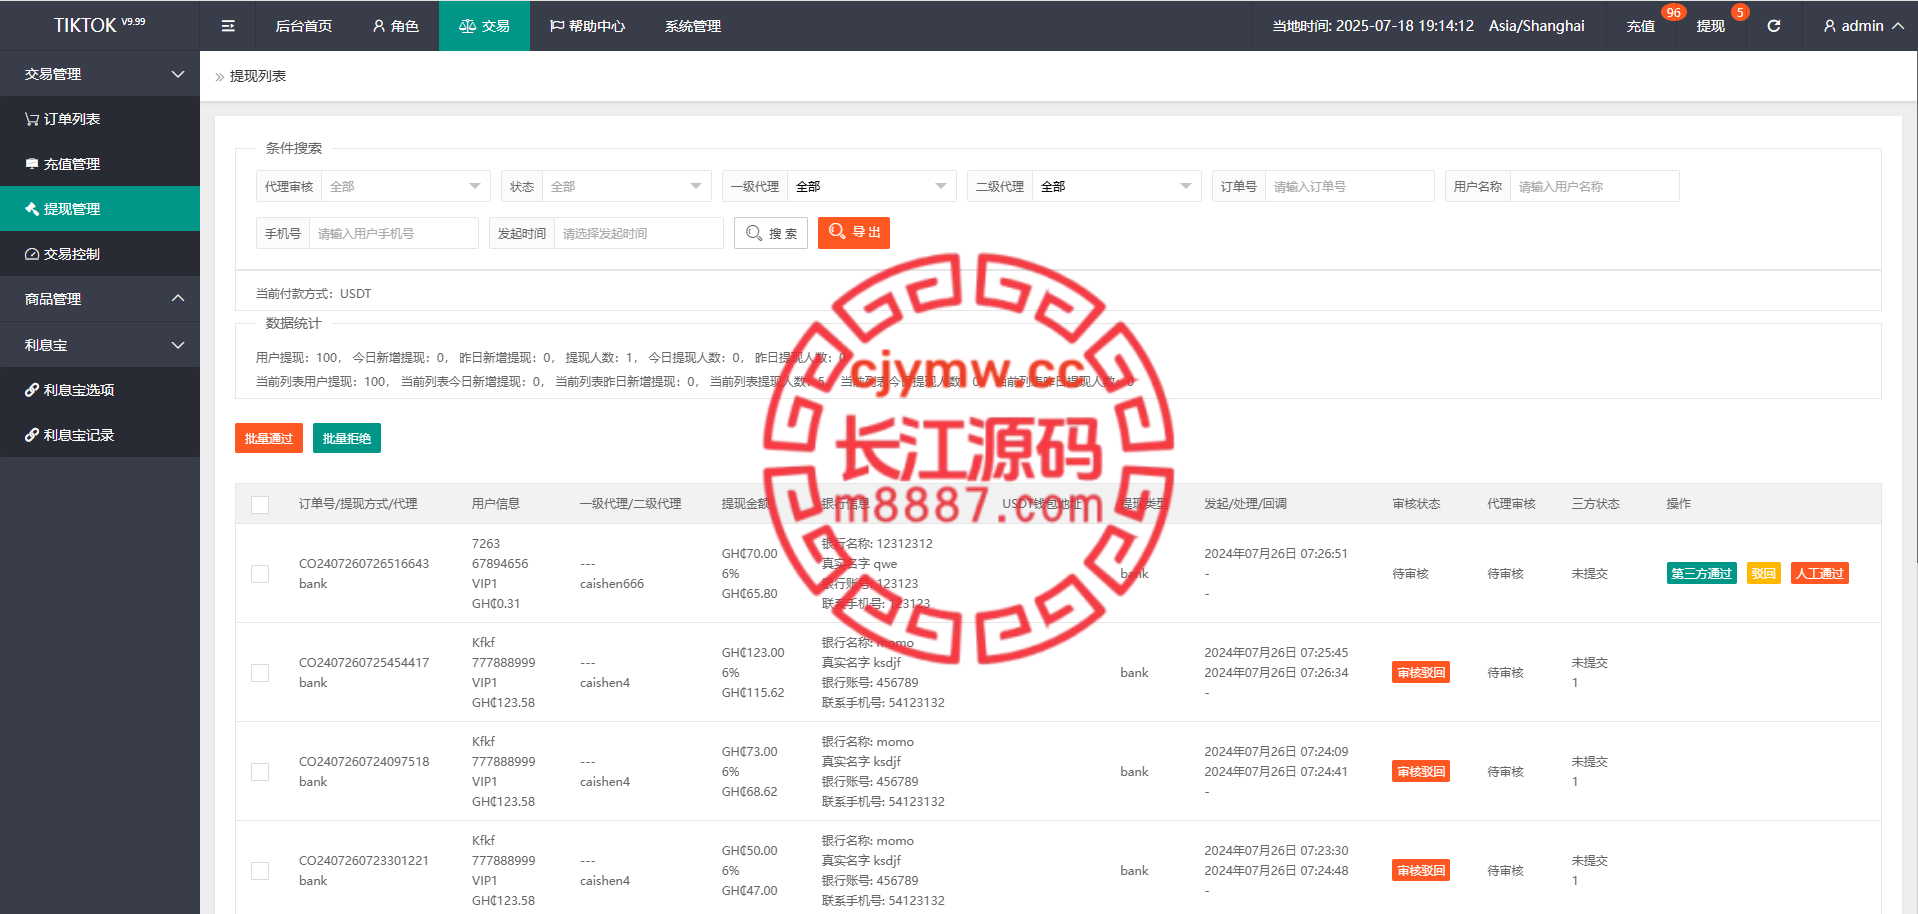
Task: Click amount GH₵70.00 in first row
Action: tap(749, 554)
